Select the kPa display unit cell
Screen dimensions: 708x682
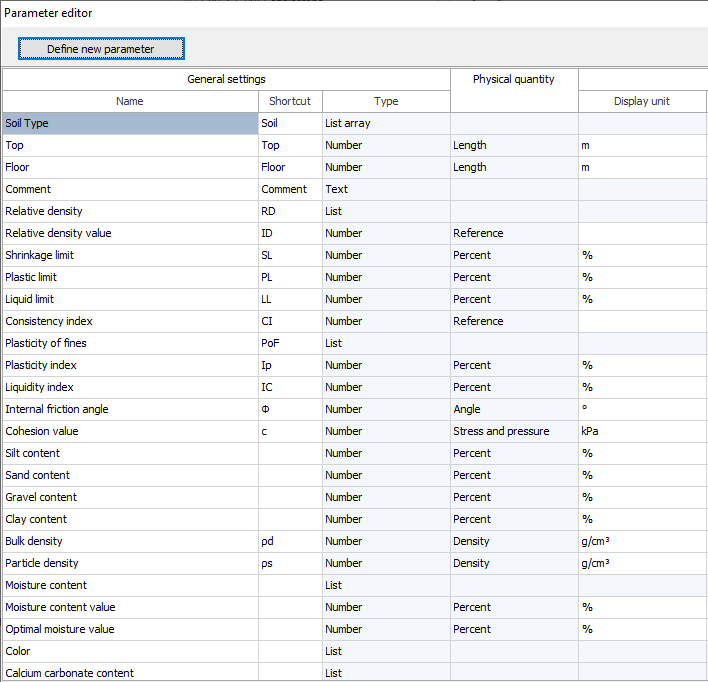tap(642, 431)
